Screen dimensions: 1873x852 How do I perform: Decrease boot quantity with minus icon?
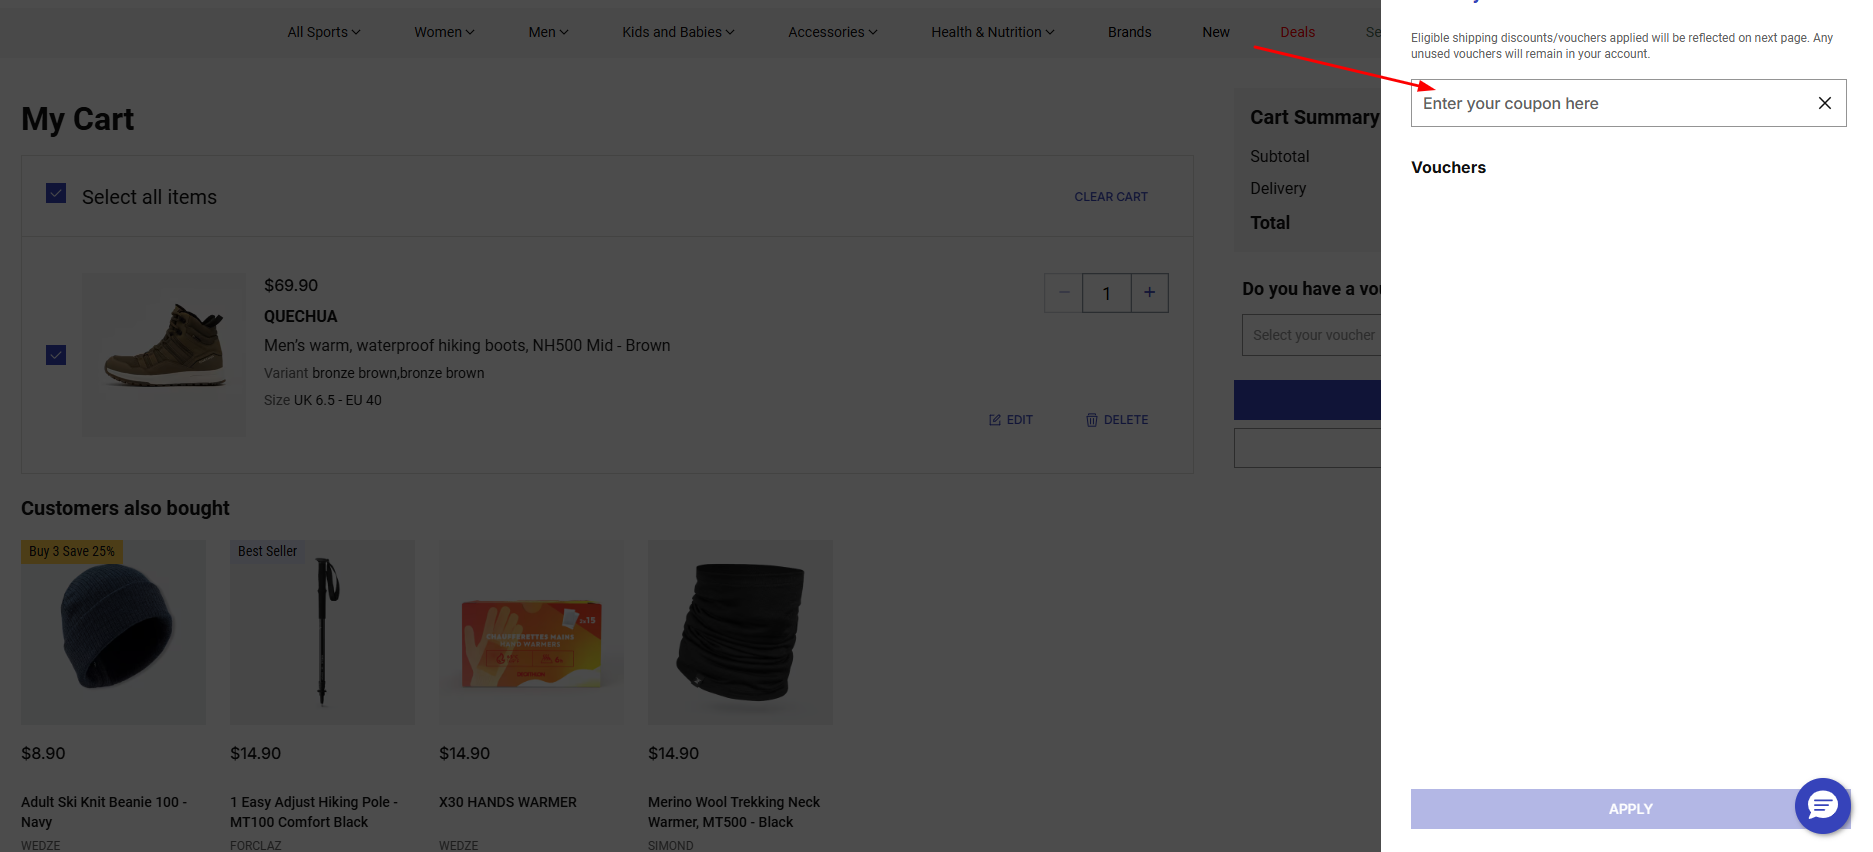pyautogui.click(x=1064, y=293)
